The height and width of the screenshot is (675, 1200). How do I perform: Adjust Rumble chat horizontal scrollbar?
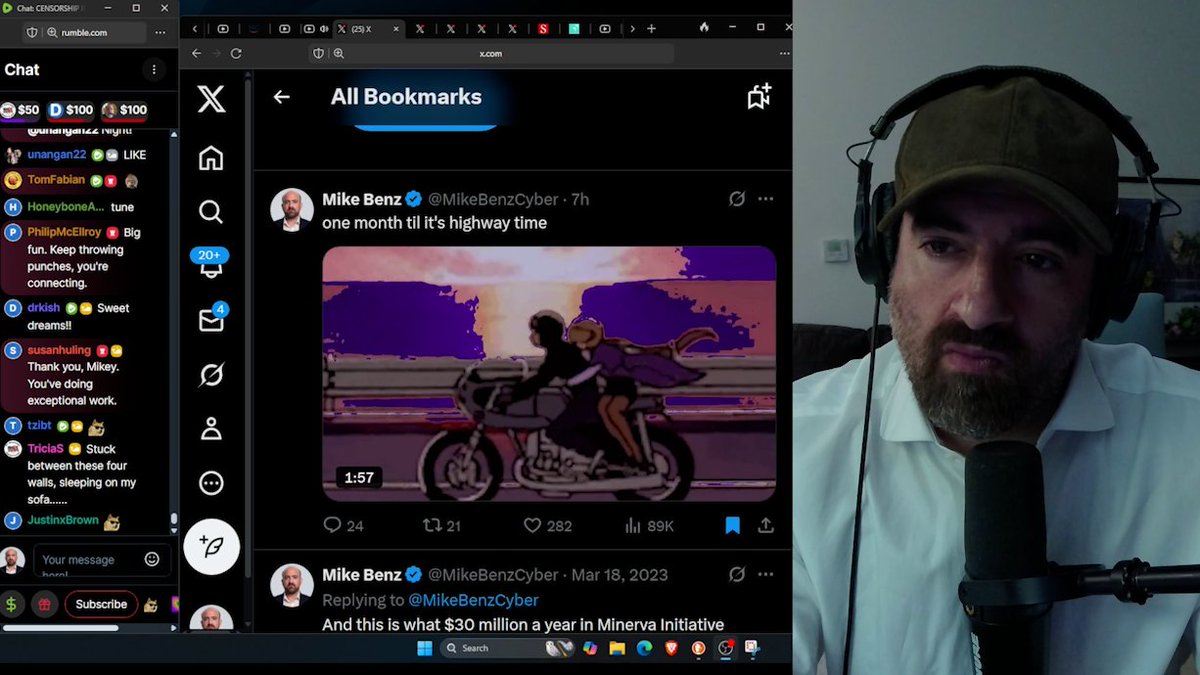pyautogui.click(x=61, y=628)
